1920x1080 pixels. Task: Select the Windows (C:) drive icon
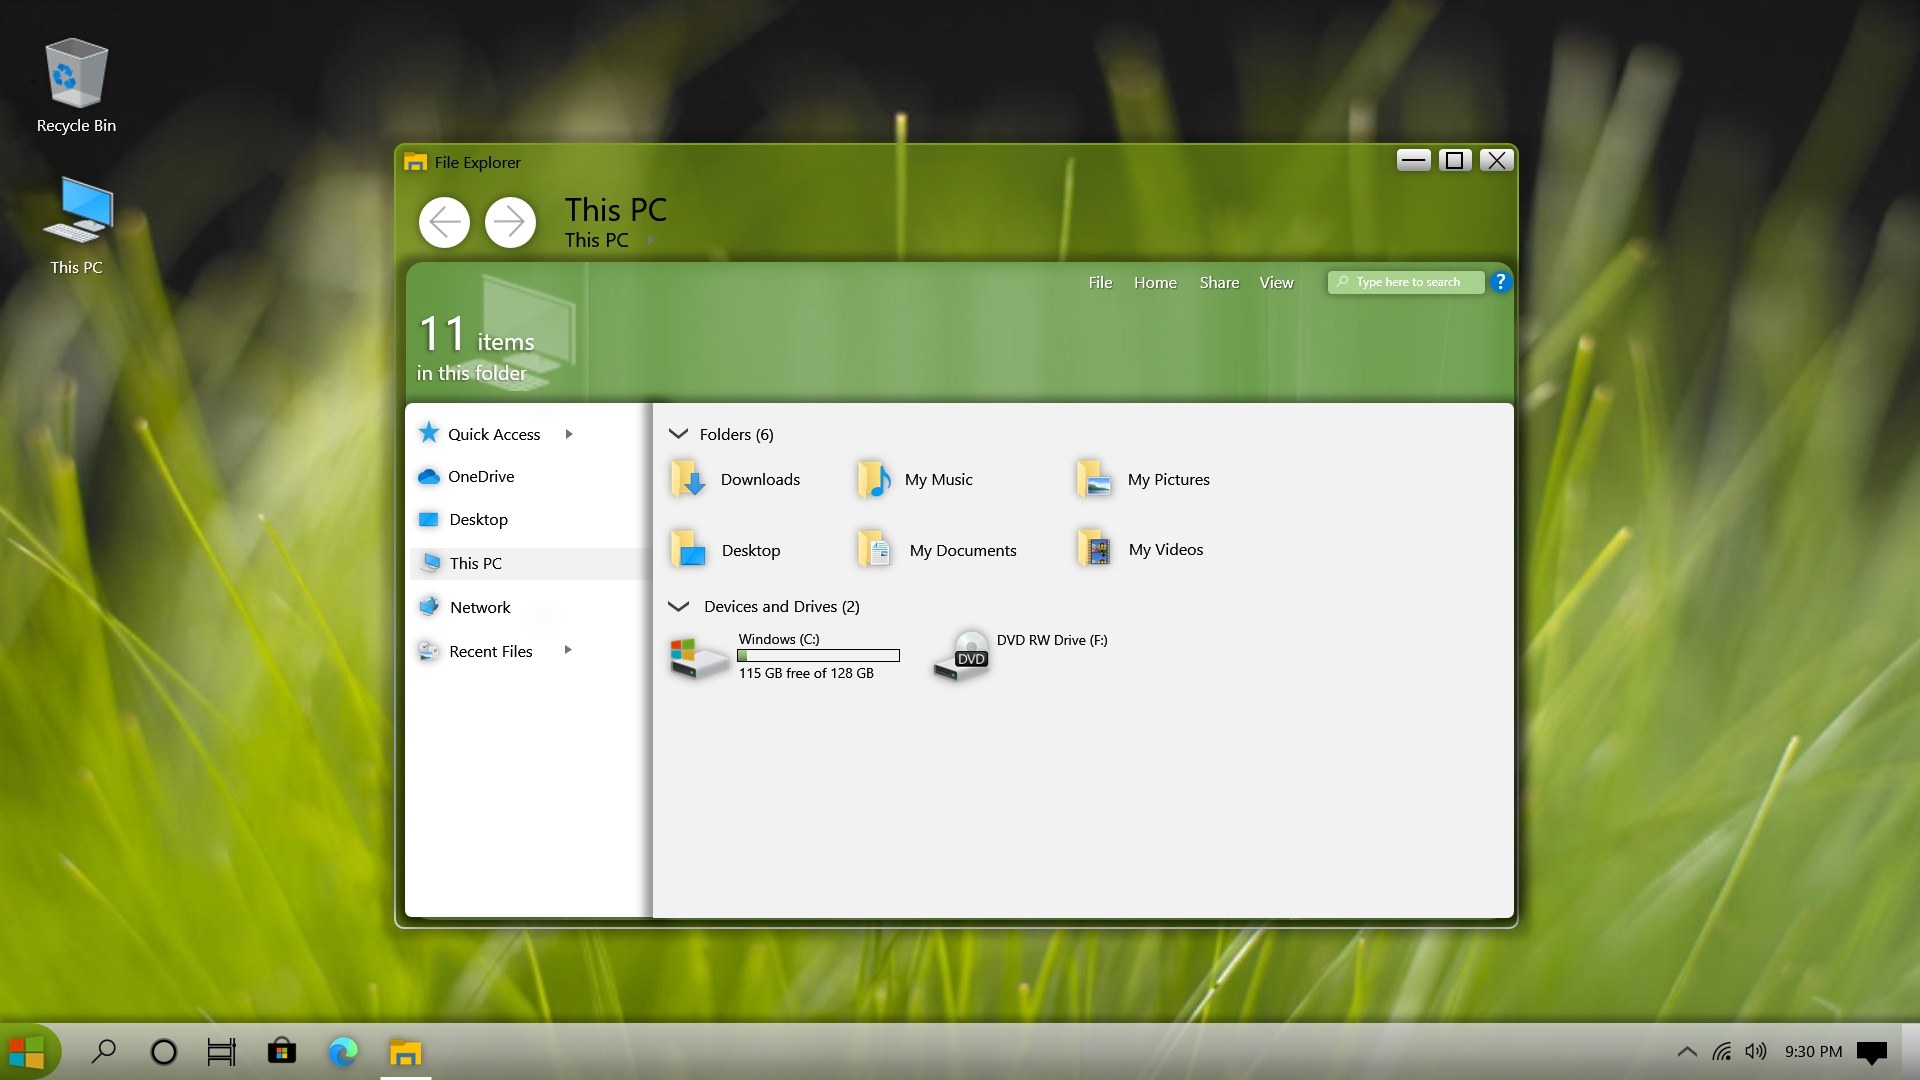(699, 658)
